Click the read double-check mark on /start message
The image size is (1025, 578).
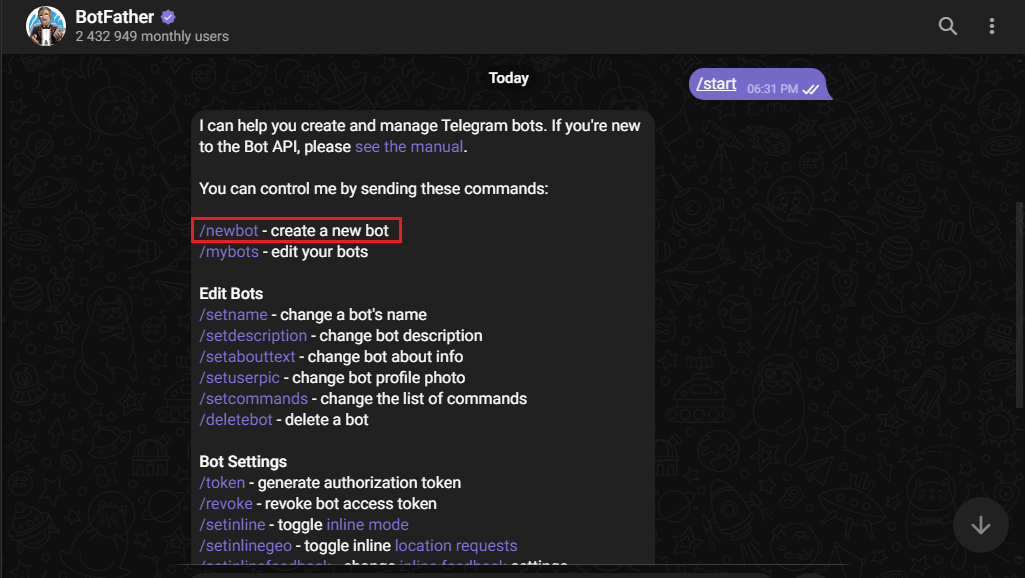(x=811, y=89)
